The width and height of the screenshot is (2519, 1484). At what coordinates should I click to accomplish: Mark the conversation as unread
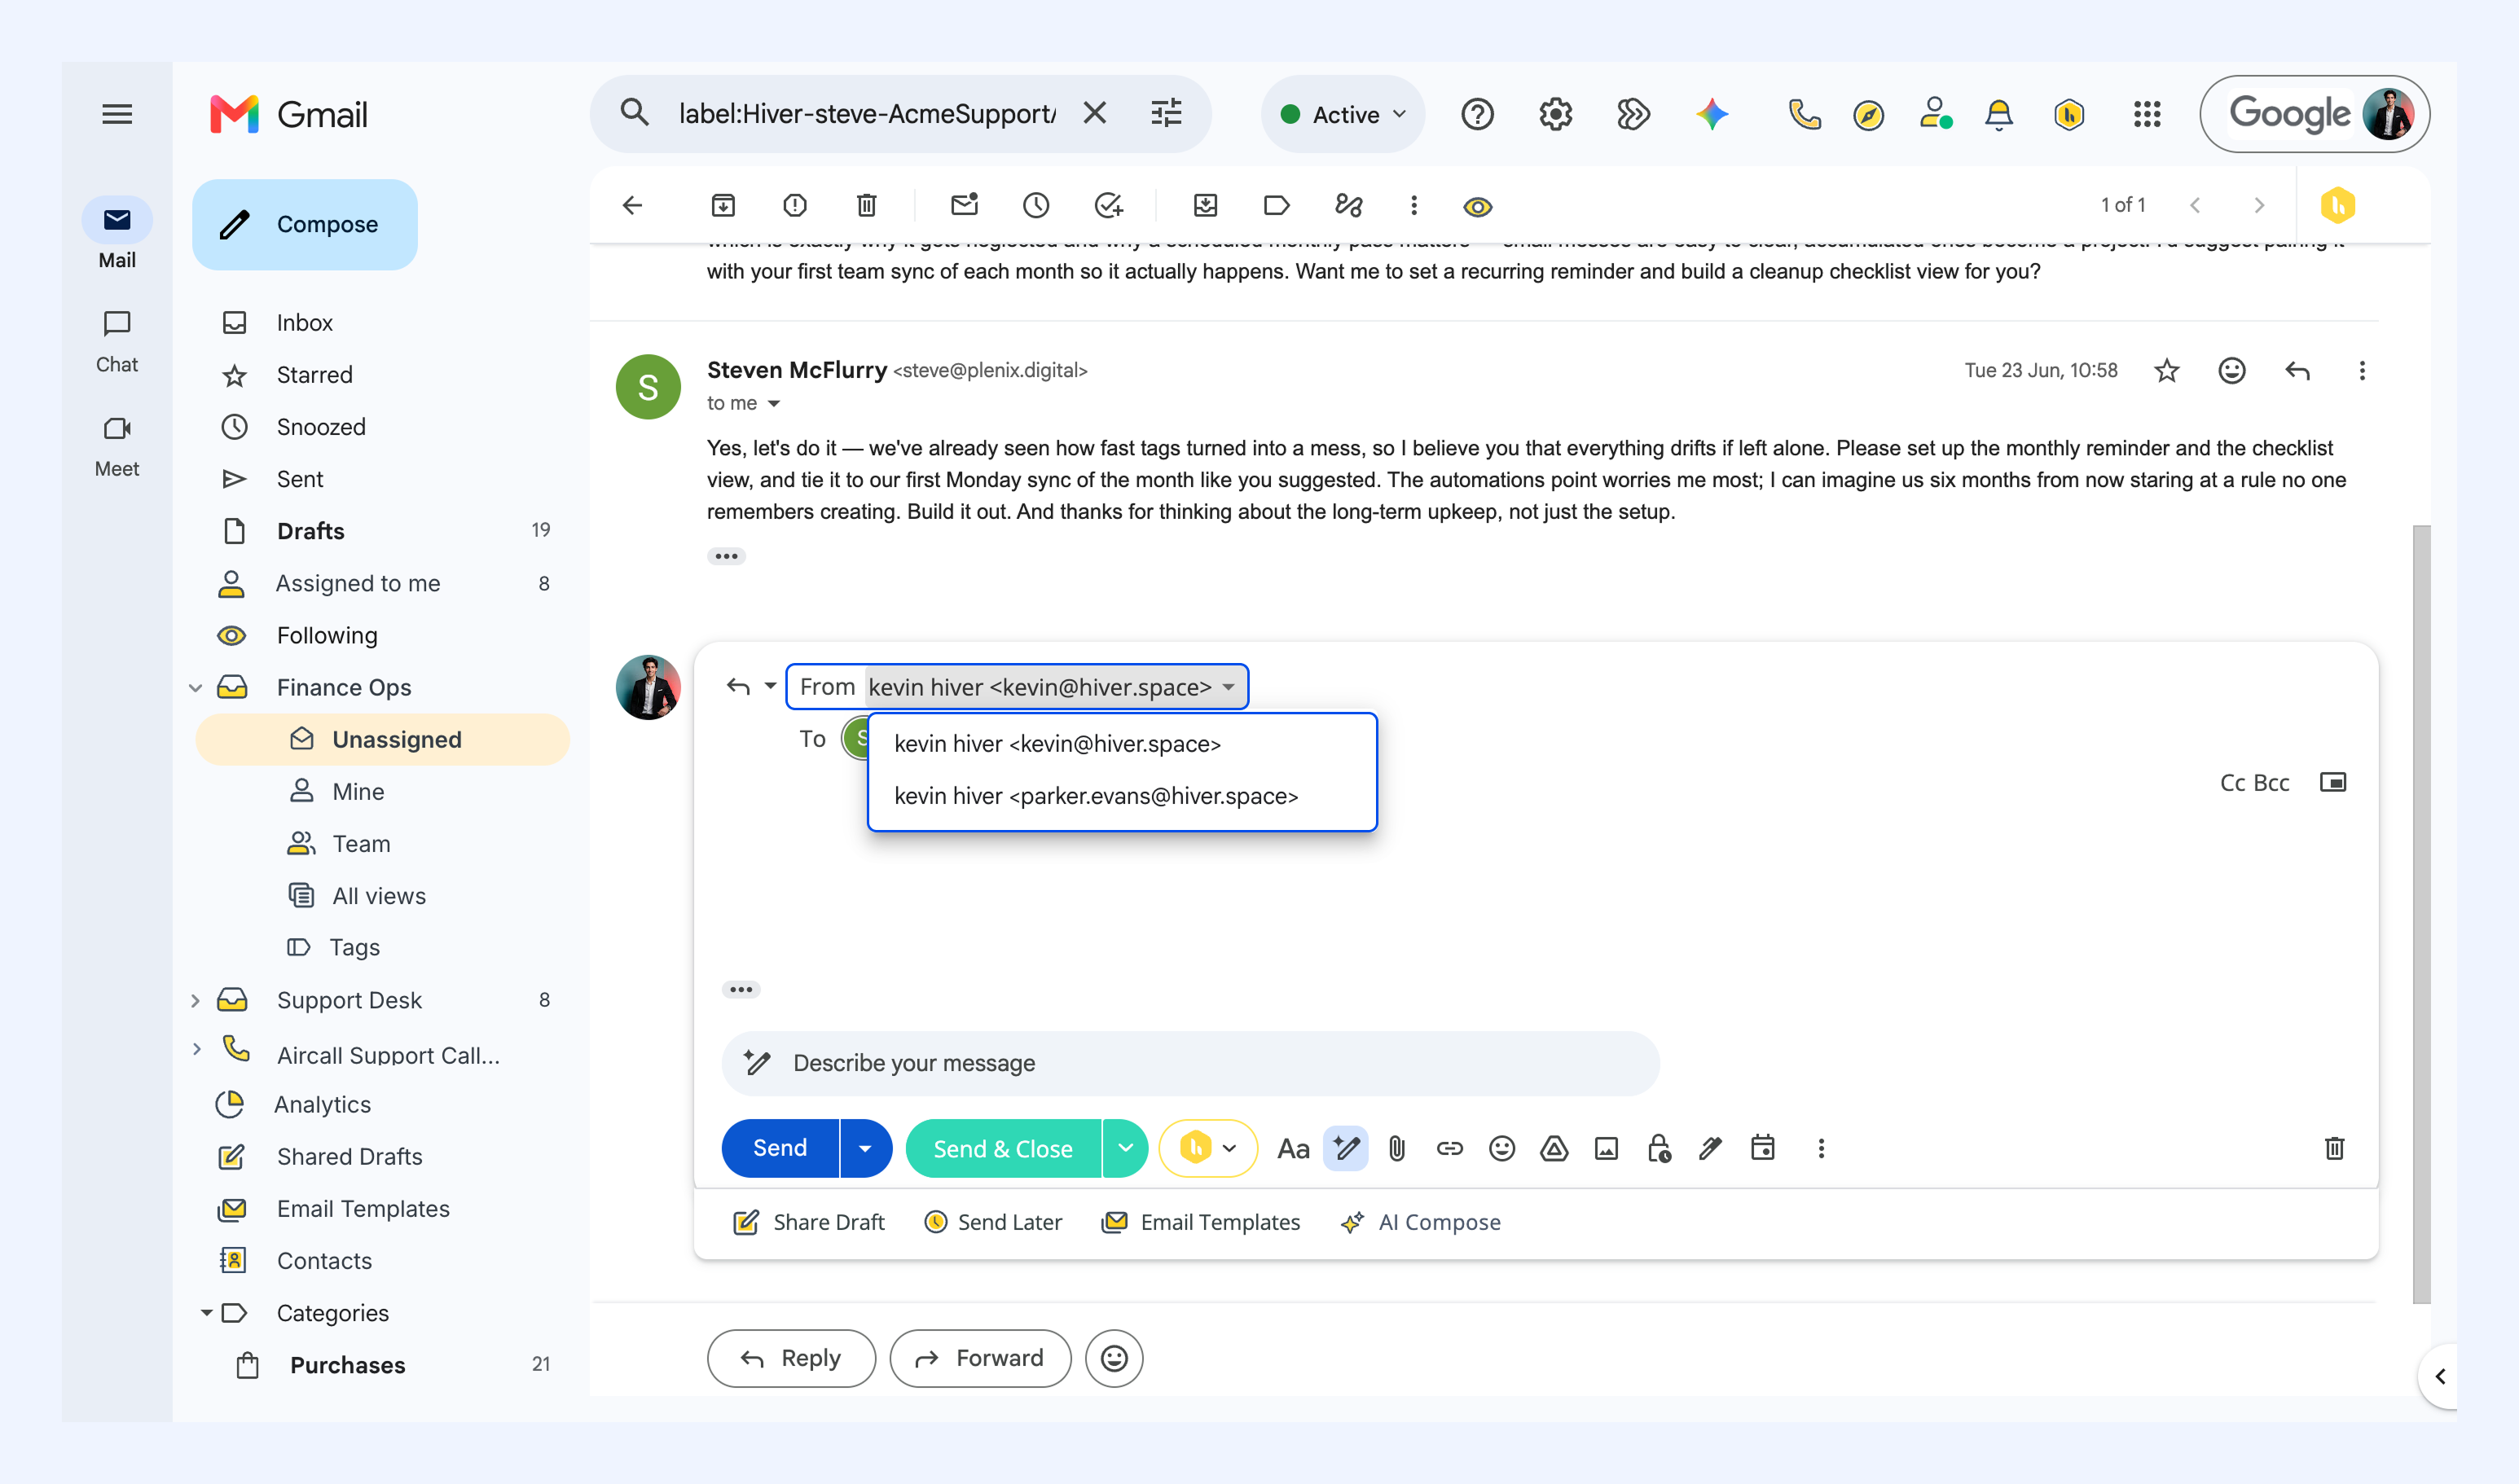tap(964, 205)
